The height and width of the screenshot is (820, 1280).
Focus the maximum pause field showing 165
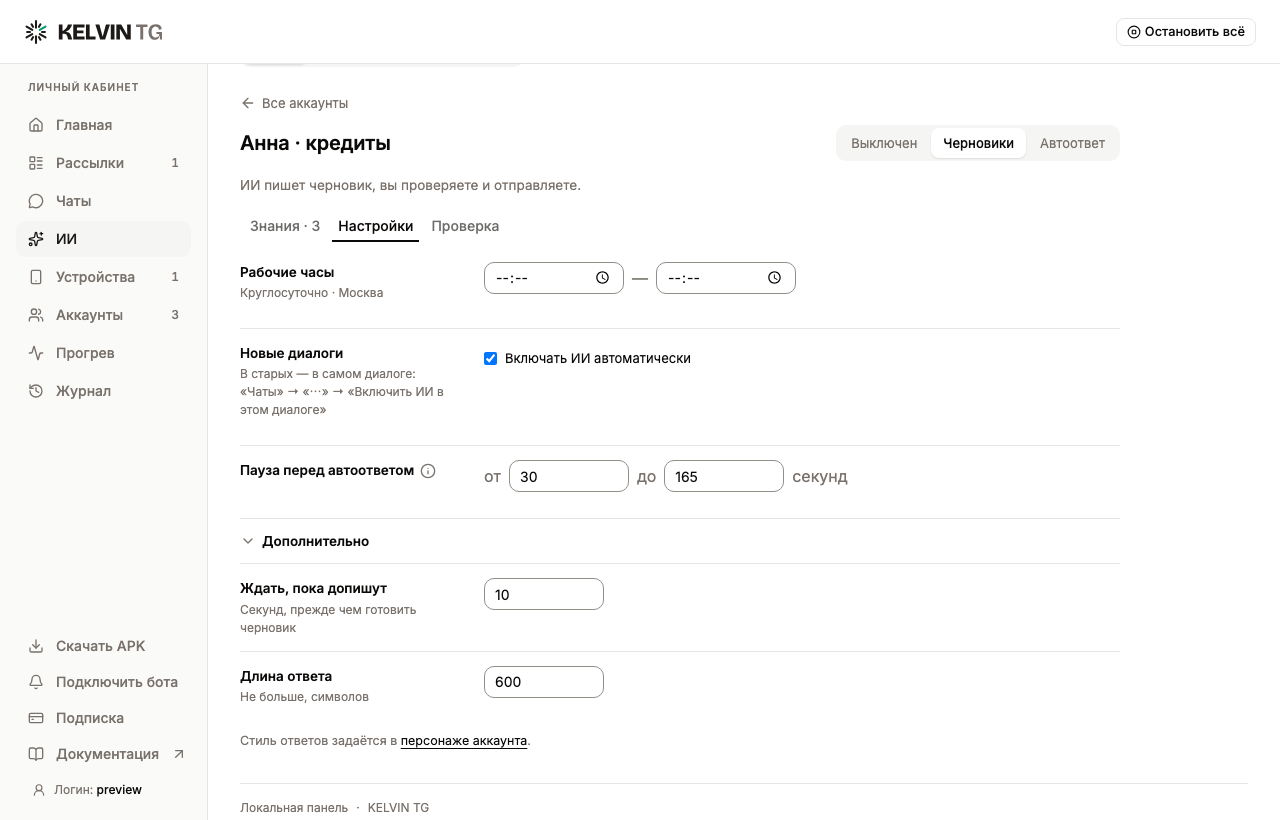click(x=724, y=476)
